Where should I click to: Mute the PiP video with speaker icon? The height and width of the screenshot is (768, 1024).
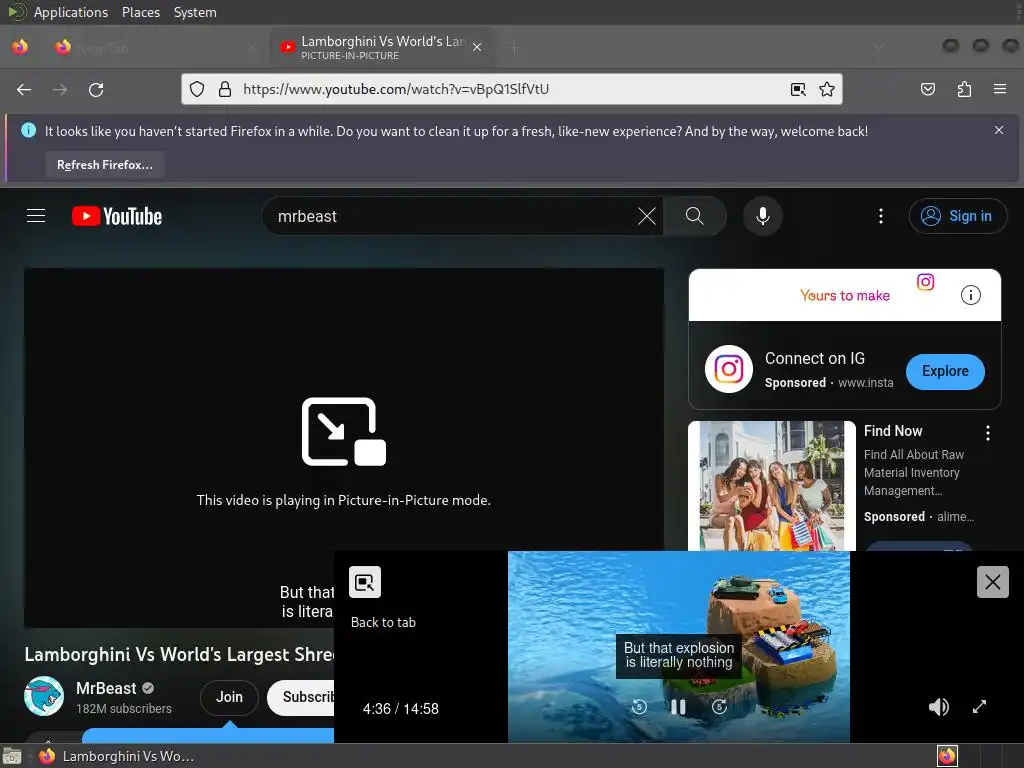[938, 707]
